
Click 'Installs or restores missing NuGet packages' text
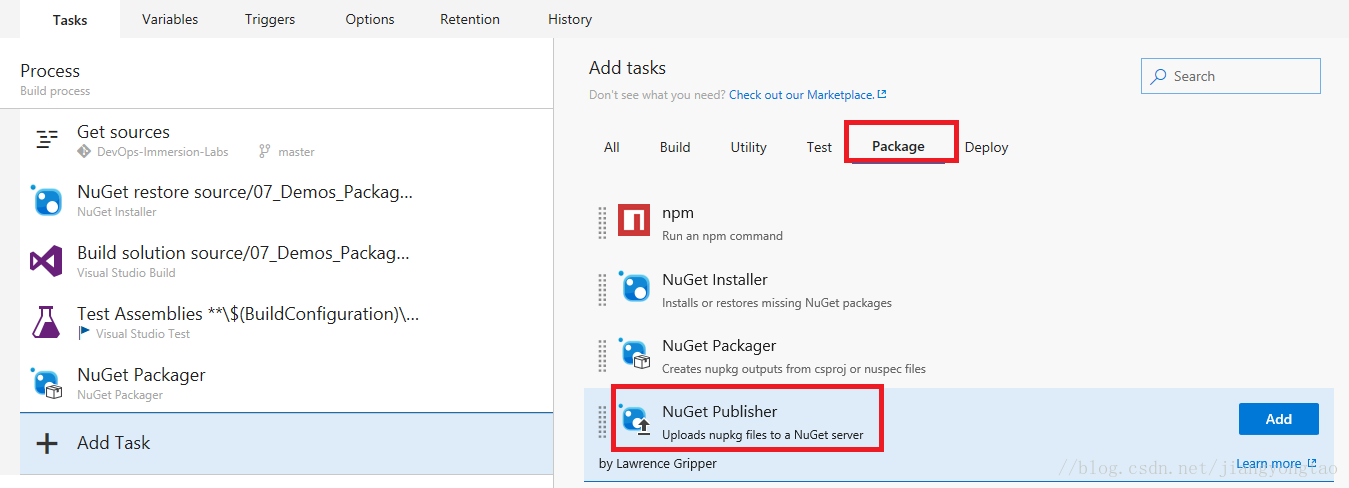click(x=777, y=303)
